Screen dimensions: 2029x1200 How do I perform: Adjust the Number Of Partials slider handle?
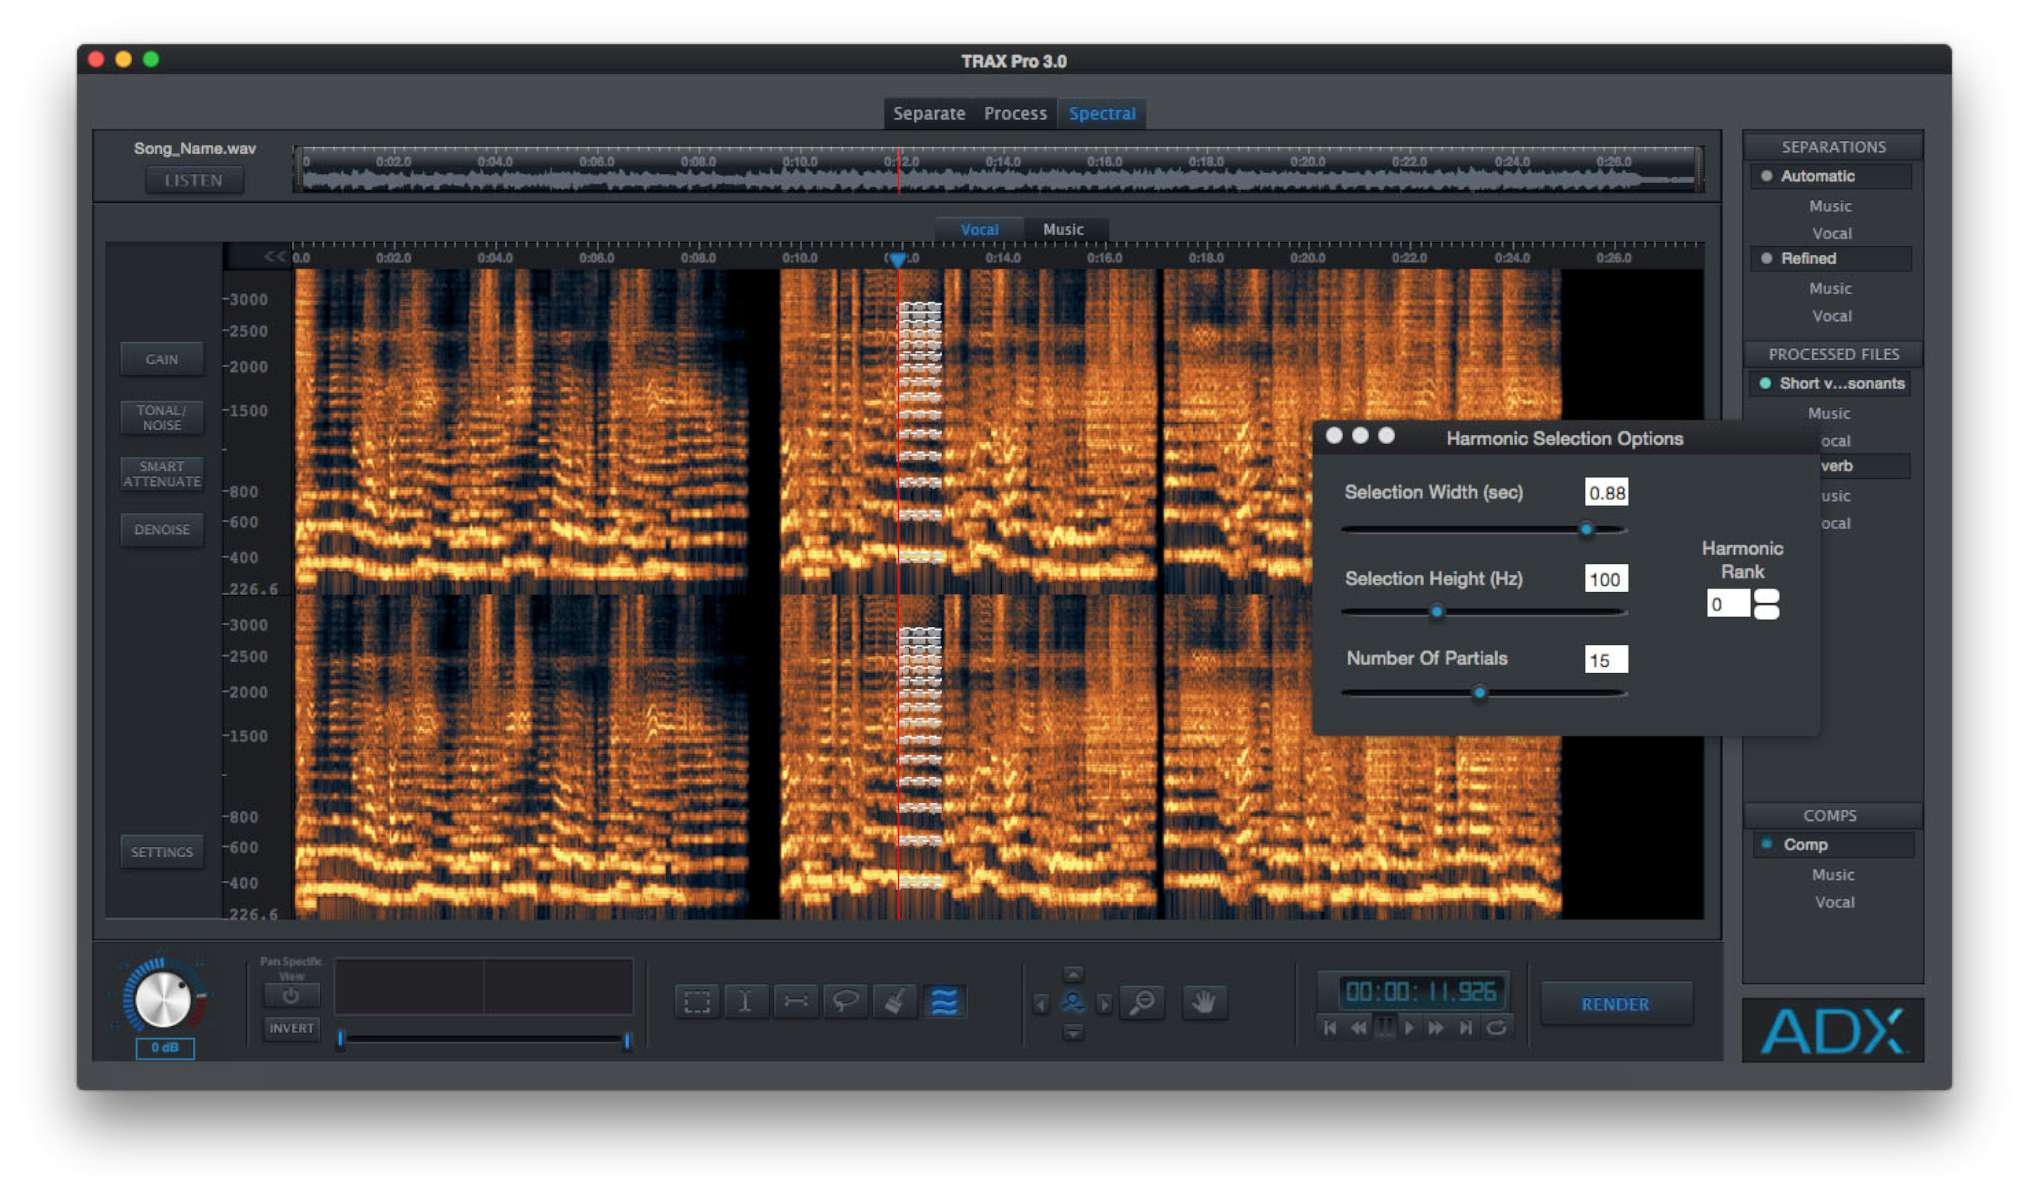1479,692
